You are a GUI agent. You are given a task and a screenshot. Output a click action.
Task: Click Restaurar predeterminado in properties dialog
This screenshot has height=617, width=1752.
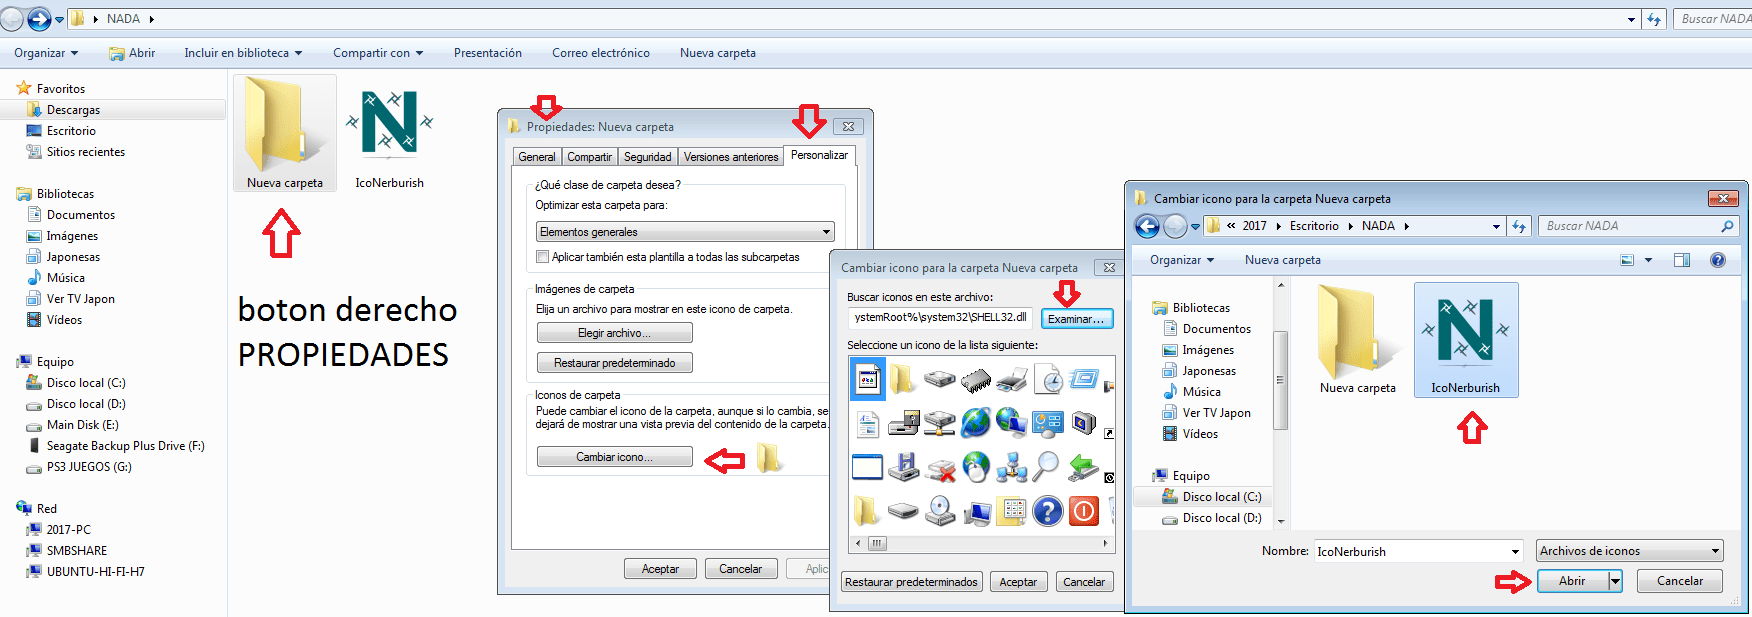614,363
